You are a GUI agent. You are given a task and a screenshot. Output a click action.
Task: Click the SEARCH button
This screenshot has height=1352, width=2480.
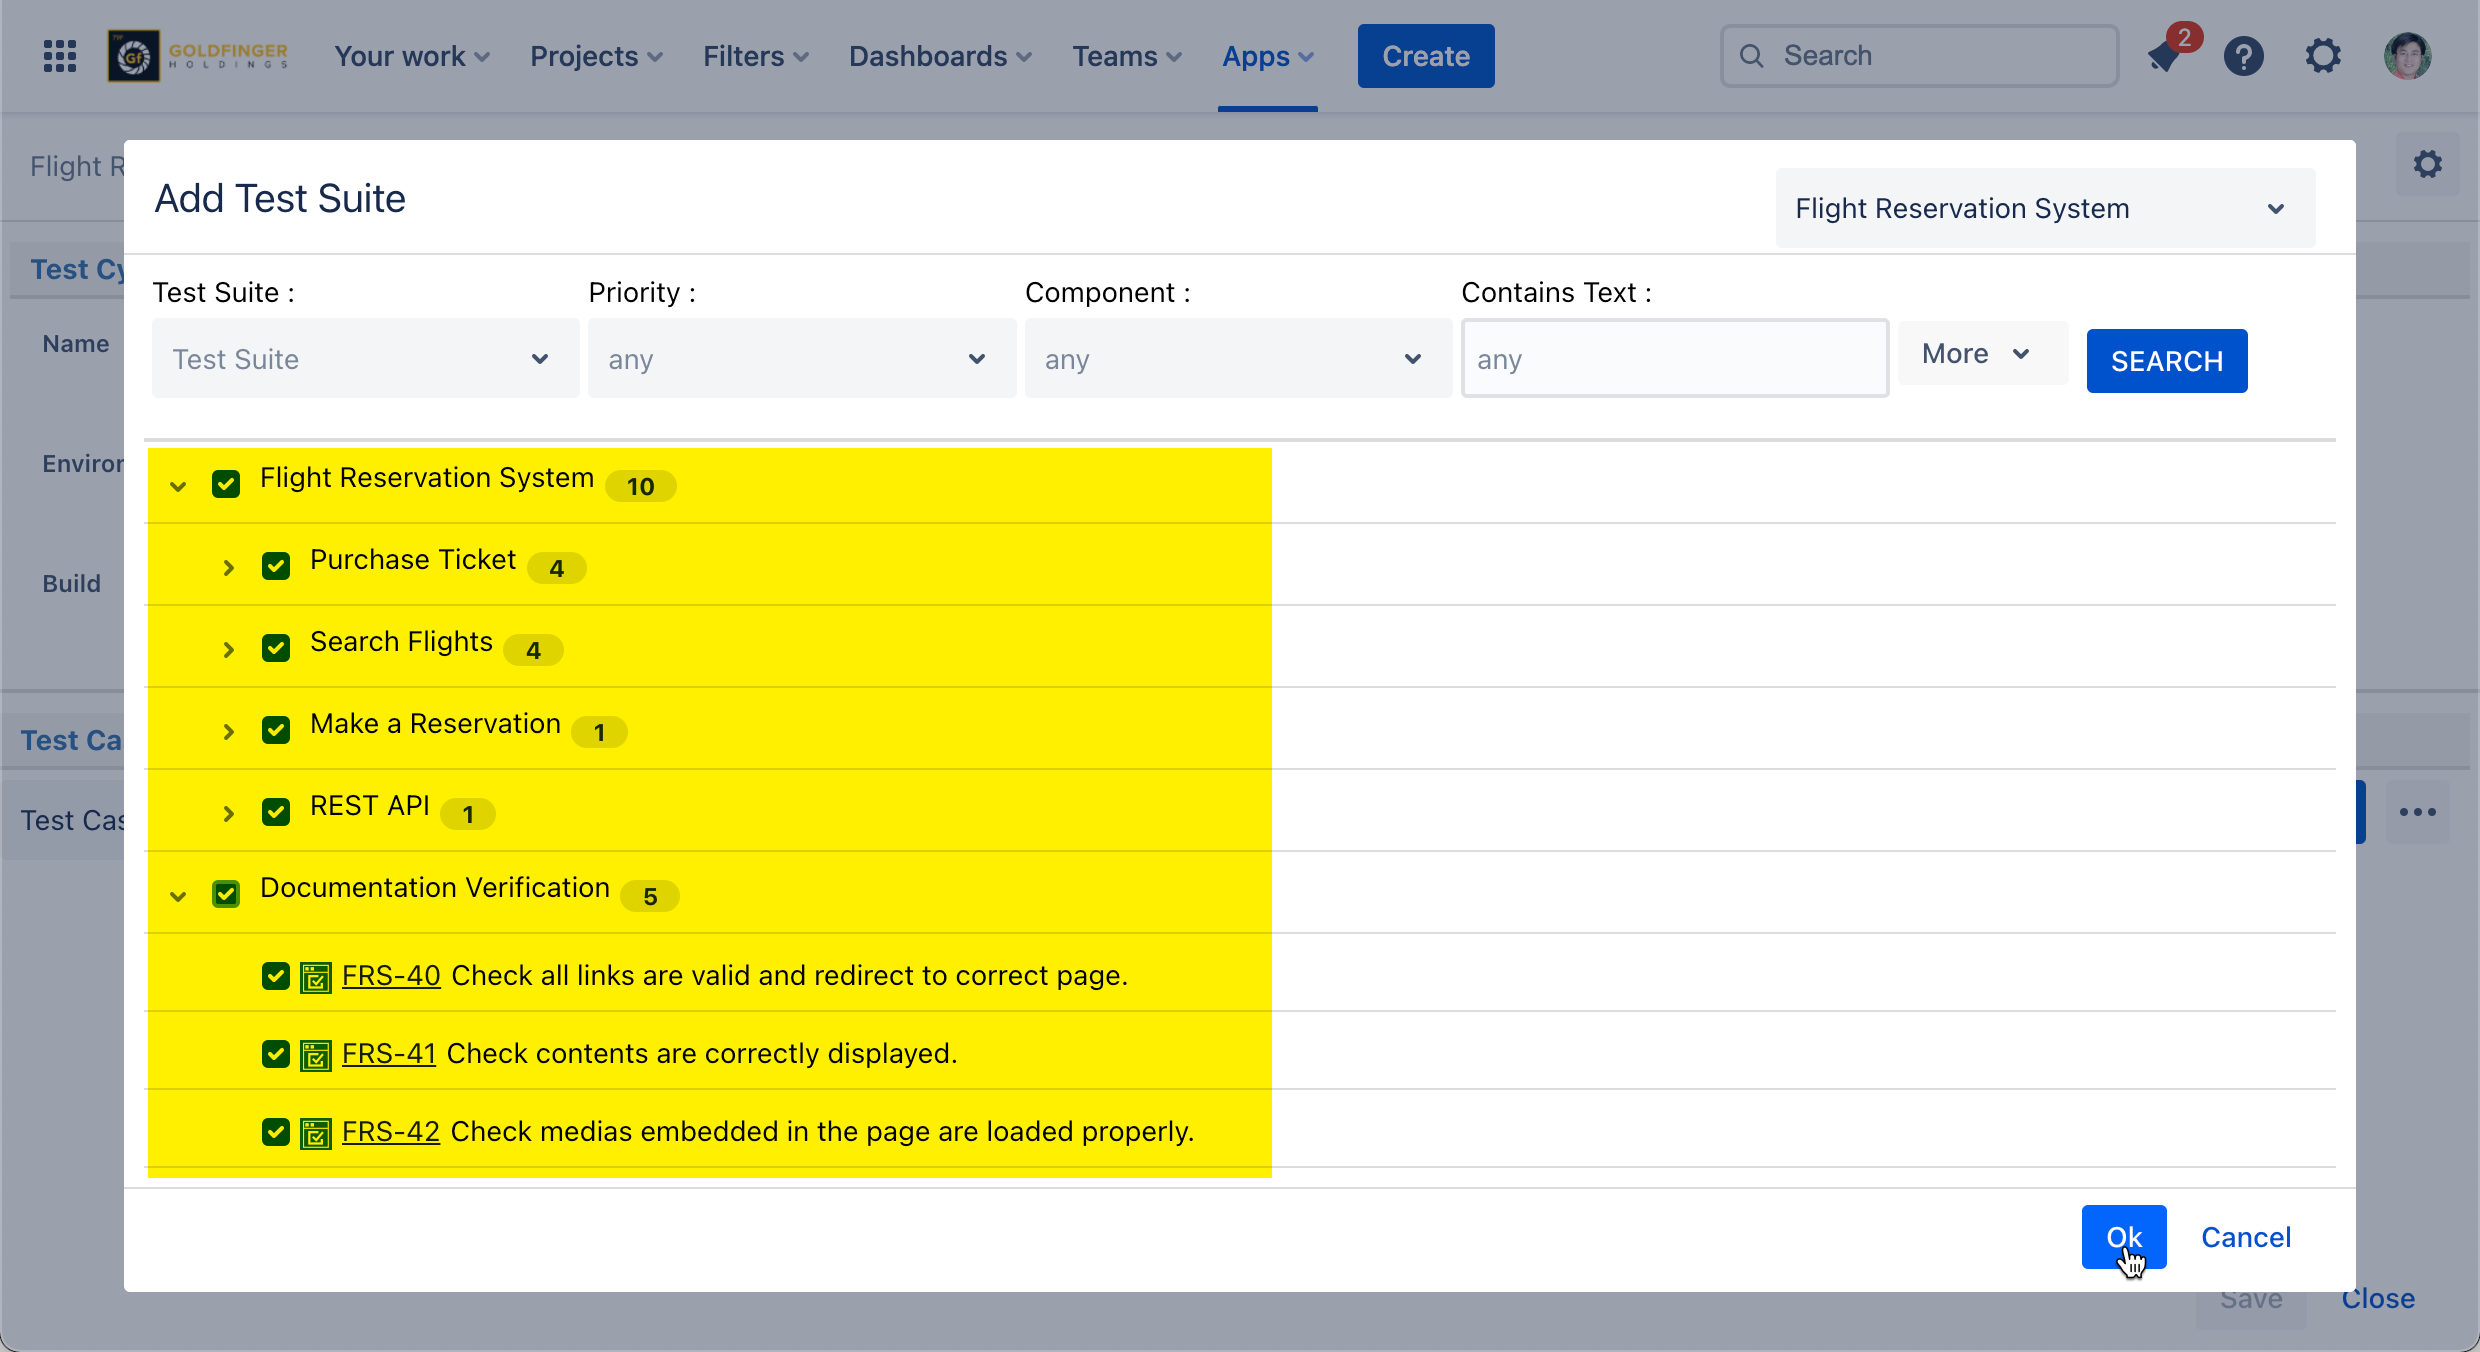click(2166, 361)
